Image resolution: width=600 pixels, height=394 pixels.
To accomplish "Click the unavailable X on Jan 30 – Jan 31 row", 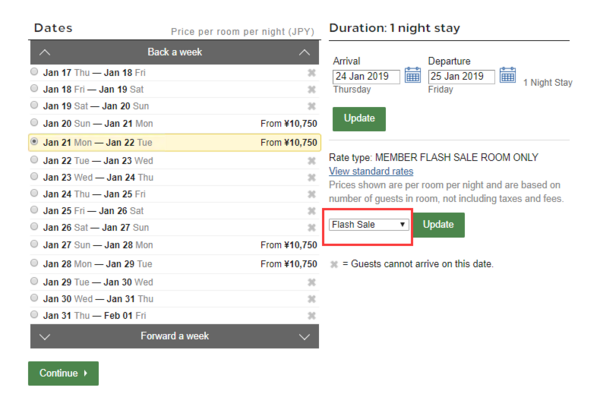I will [x=311, y=299].
